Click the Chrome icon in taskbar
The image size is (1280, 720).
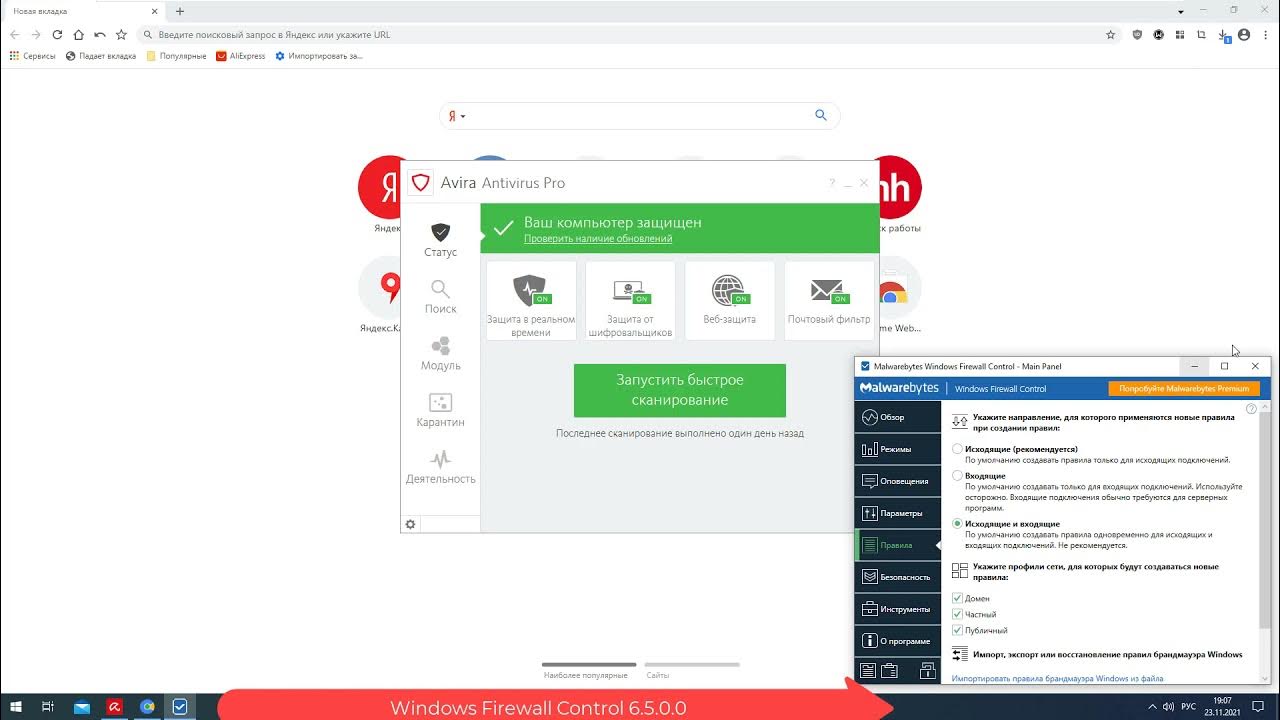(147, 706)
